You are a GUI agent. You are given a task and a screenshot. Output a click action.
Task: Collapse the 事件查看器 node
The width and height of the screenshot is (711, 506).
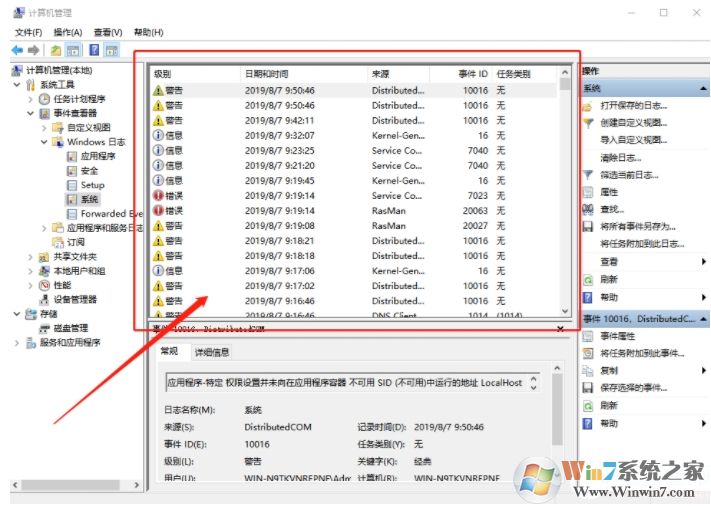coord(31,113)
